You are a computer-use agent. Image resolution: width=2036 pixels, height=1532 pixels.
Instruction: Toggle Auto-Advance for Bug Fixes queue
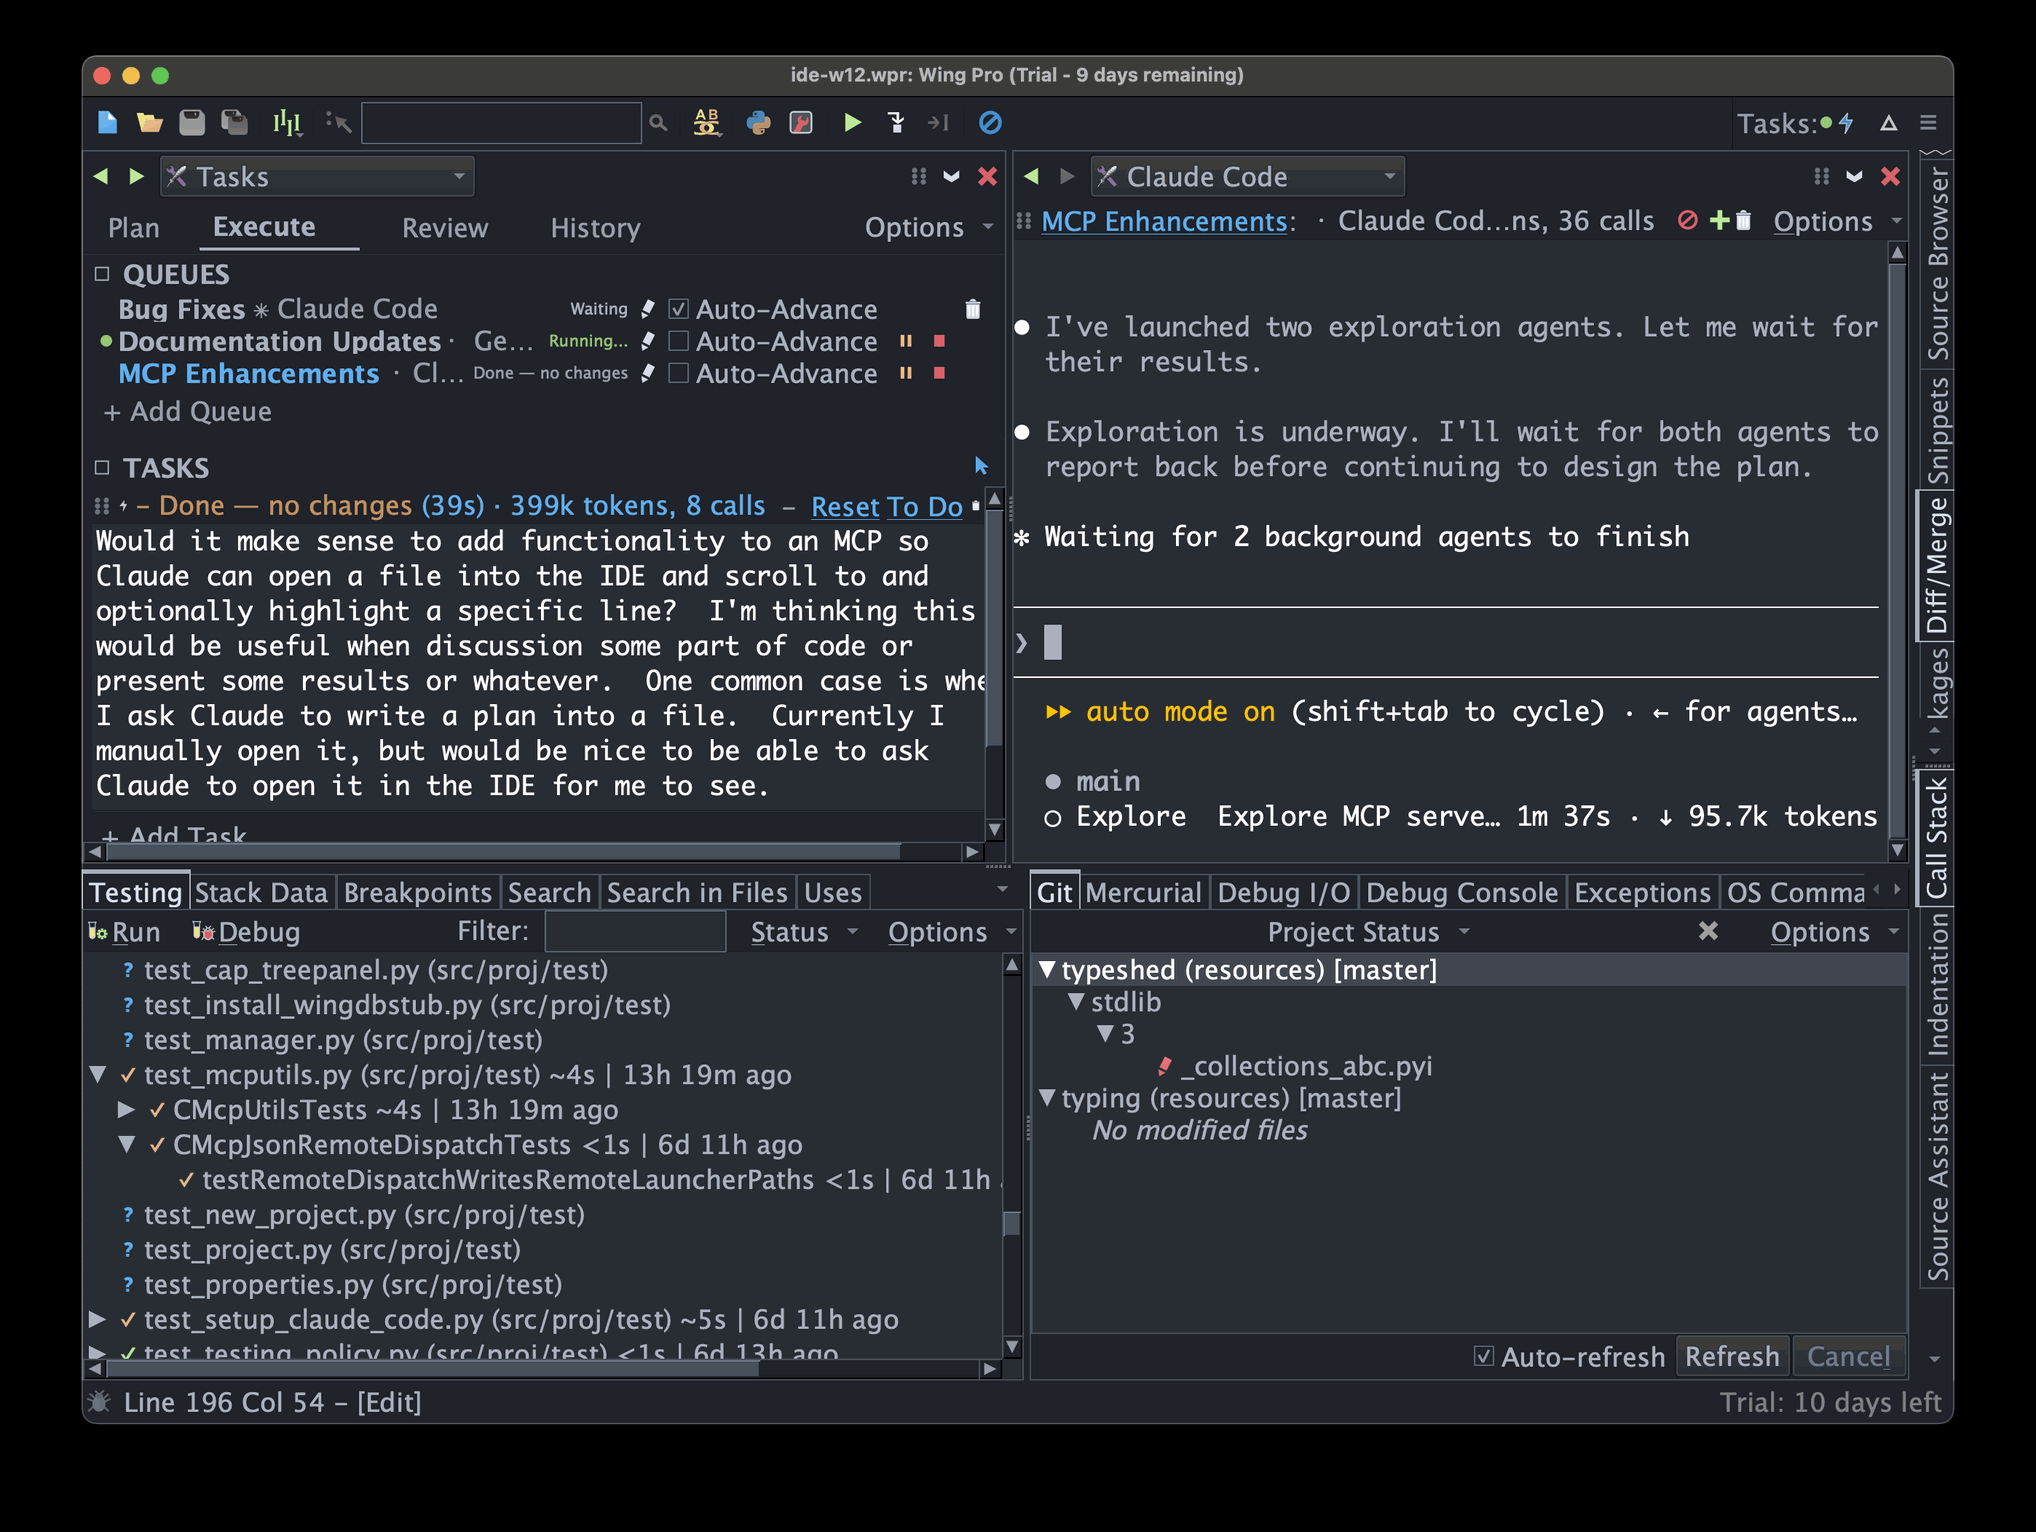[678, 309]
